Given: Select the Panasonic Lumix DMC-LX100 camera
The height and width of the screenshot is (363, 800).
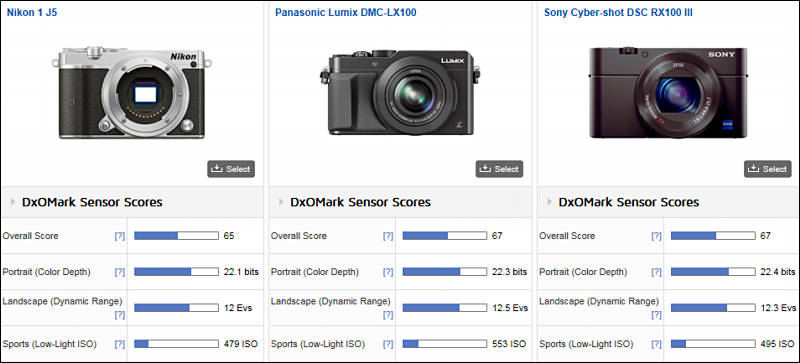Looking at the screenshot, I should tap(499, 169).
